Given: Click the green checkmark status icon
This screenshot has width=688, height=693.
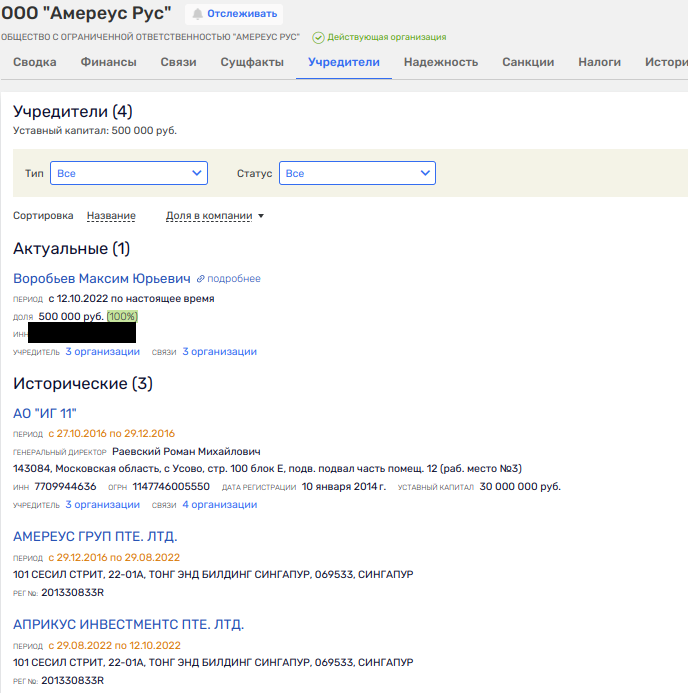Looking at the screenshot, I should pos(318,38).
